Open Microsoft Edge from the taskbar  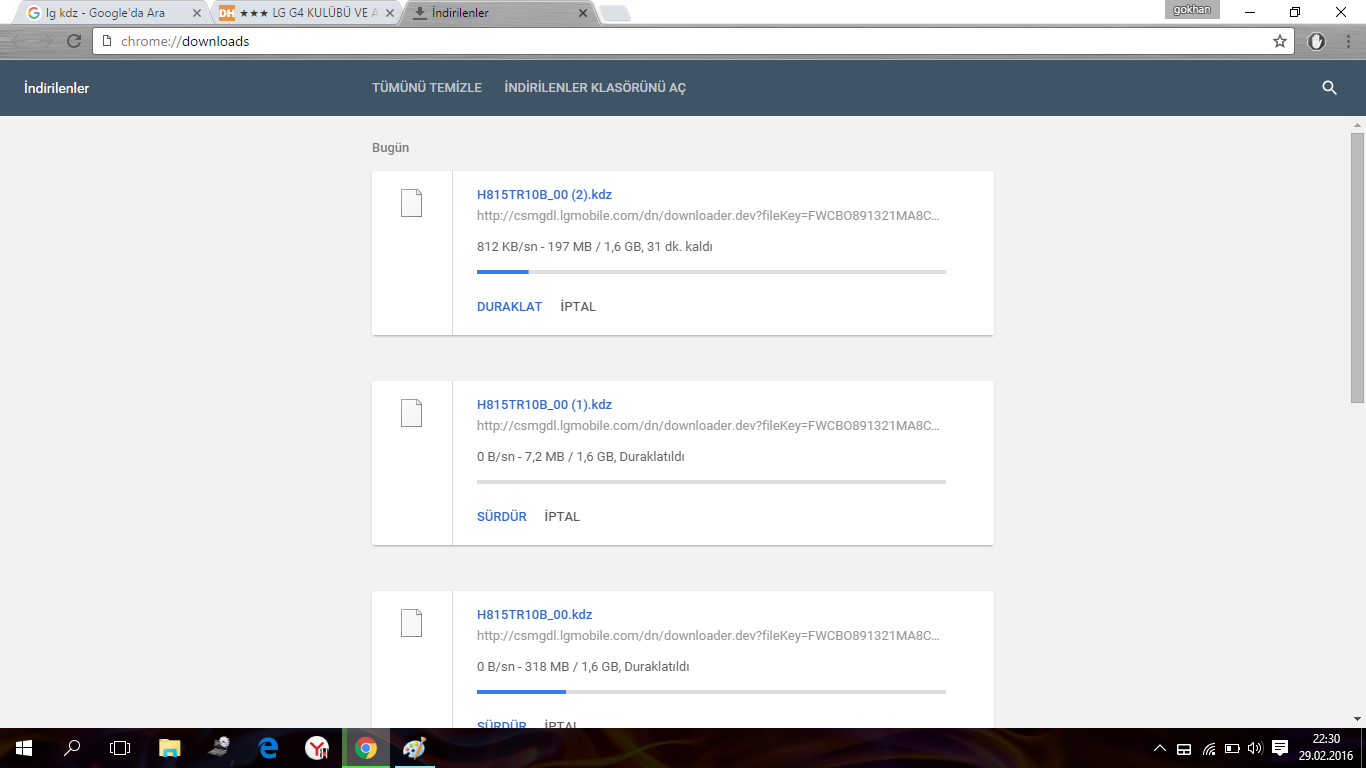coord(268,748)
